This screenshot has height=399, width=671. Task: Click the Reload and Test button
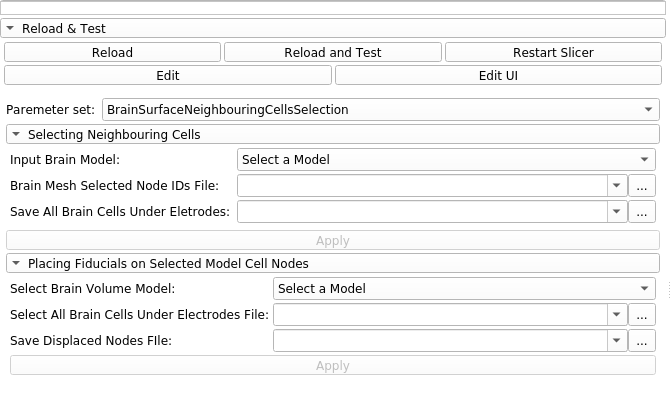pos(333,52)
